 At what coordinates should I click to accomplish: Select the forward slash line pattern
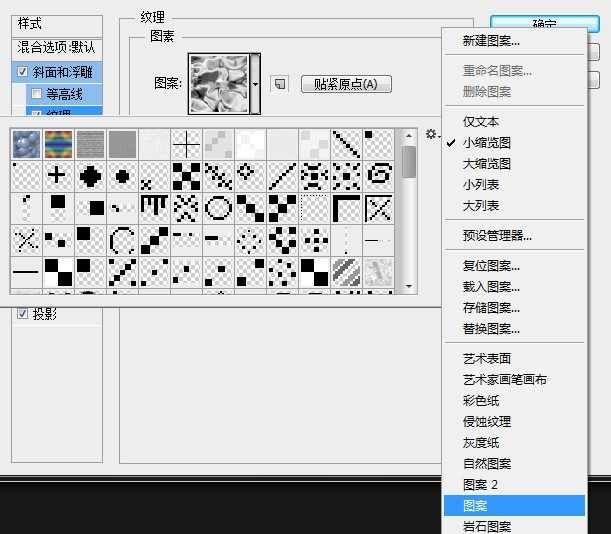click(282, 176)
